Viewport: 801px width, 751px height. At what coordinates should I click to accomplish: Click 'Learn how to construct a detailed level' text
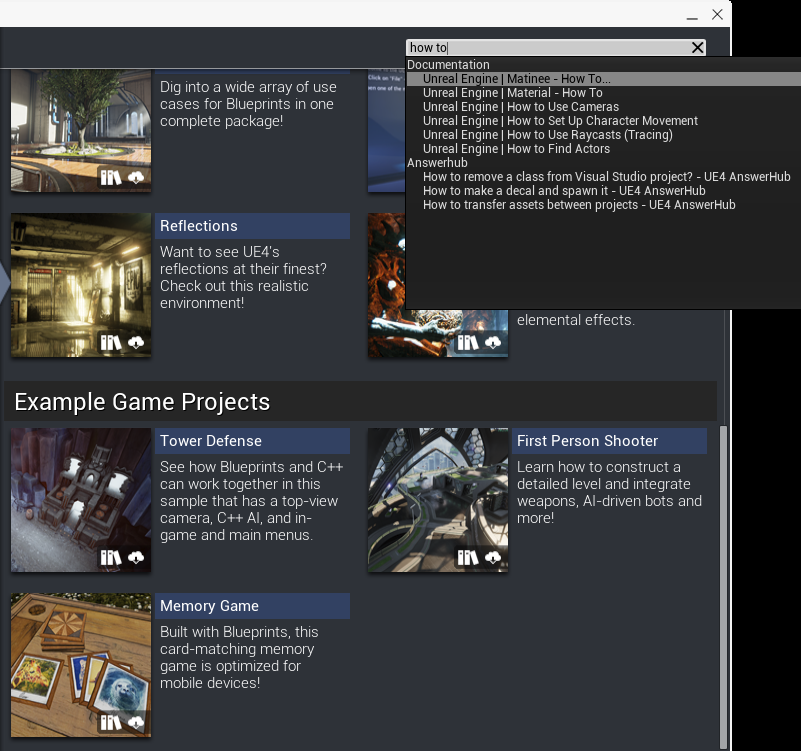coord(609,492)
